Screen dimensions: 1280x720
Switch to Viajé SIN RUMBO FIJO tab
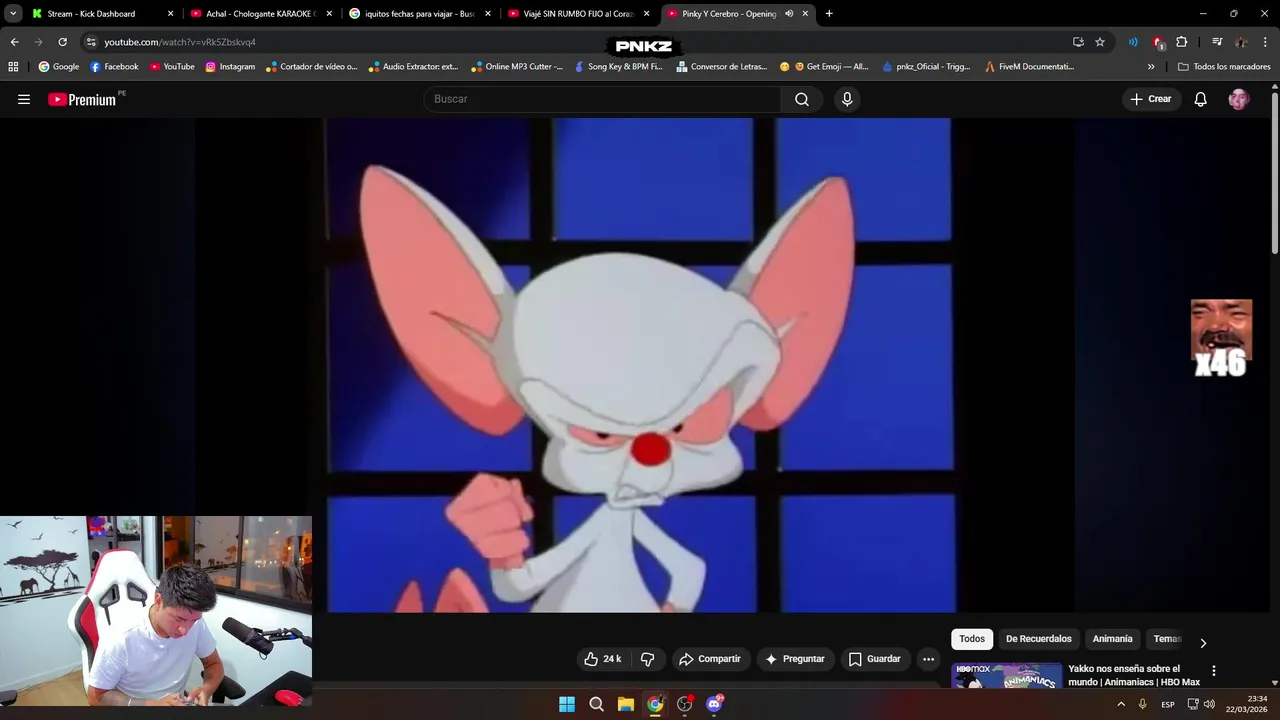click(x=578, y=14)
